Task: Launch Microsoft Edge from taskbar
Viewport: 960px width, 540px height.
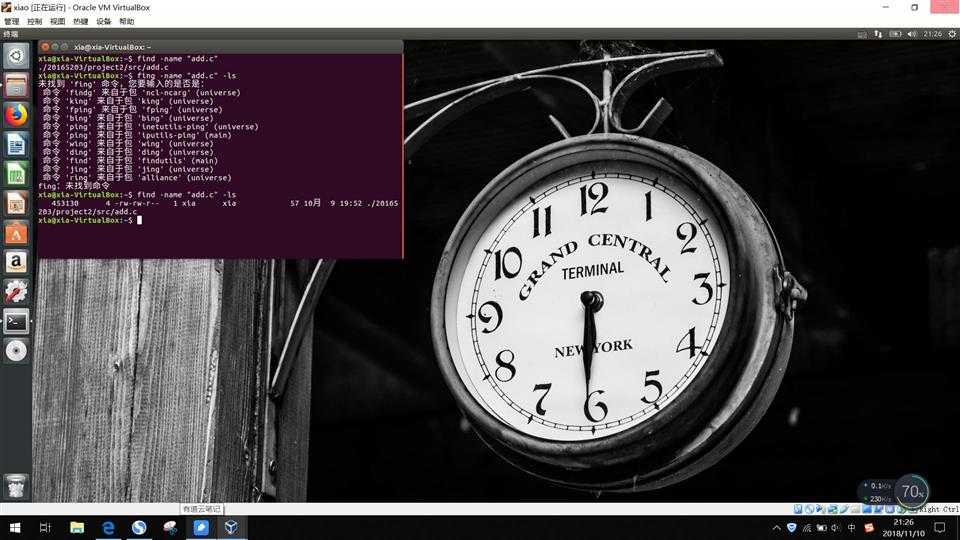Action: (108, 527)
